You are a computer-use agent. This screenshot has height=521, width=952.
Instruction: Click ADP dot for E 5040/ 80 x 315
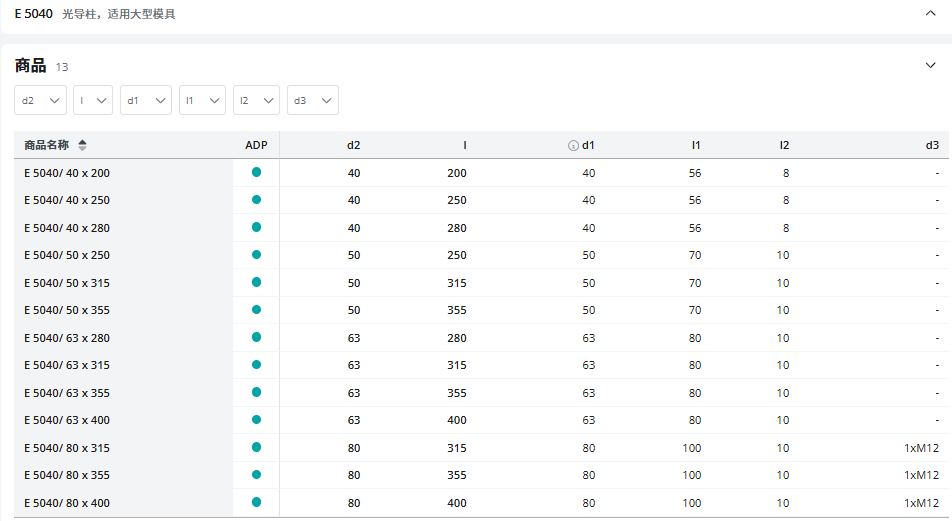(x=256, y=447)
